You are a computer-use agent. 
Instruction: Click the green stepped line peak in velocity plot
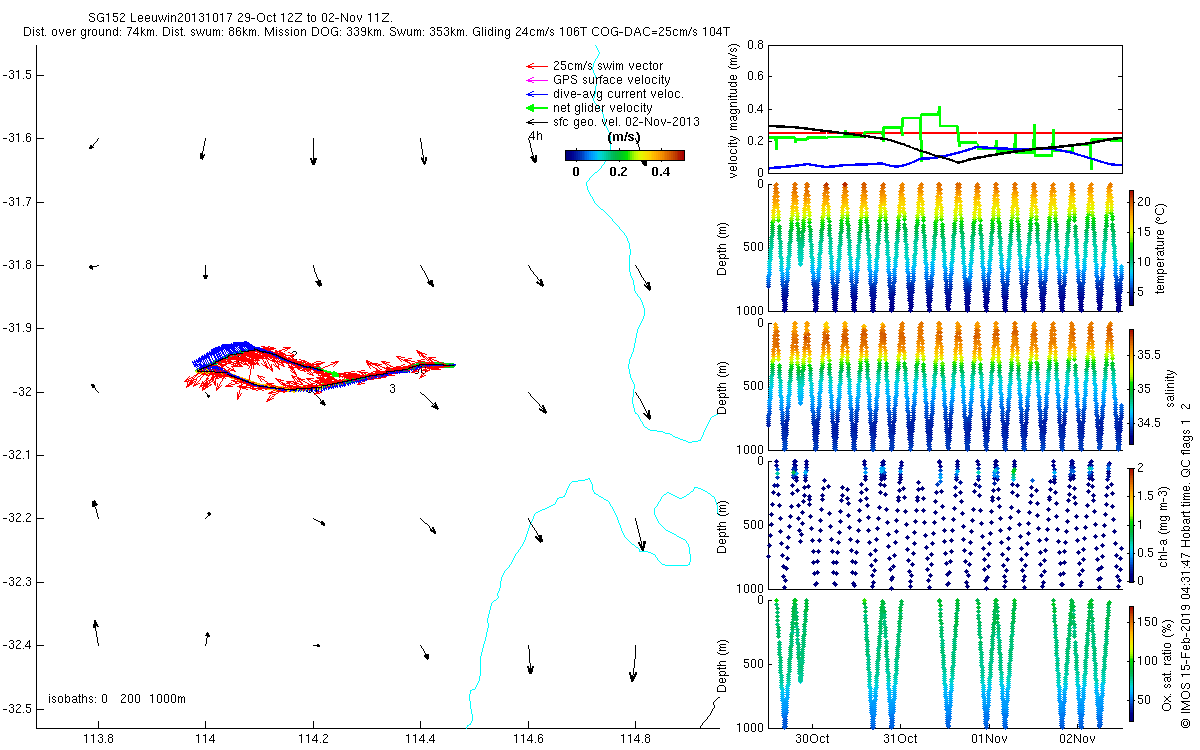point(938,110)
